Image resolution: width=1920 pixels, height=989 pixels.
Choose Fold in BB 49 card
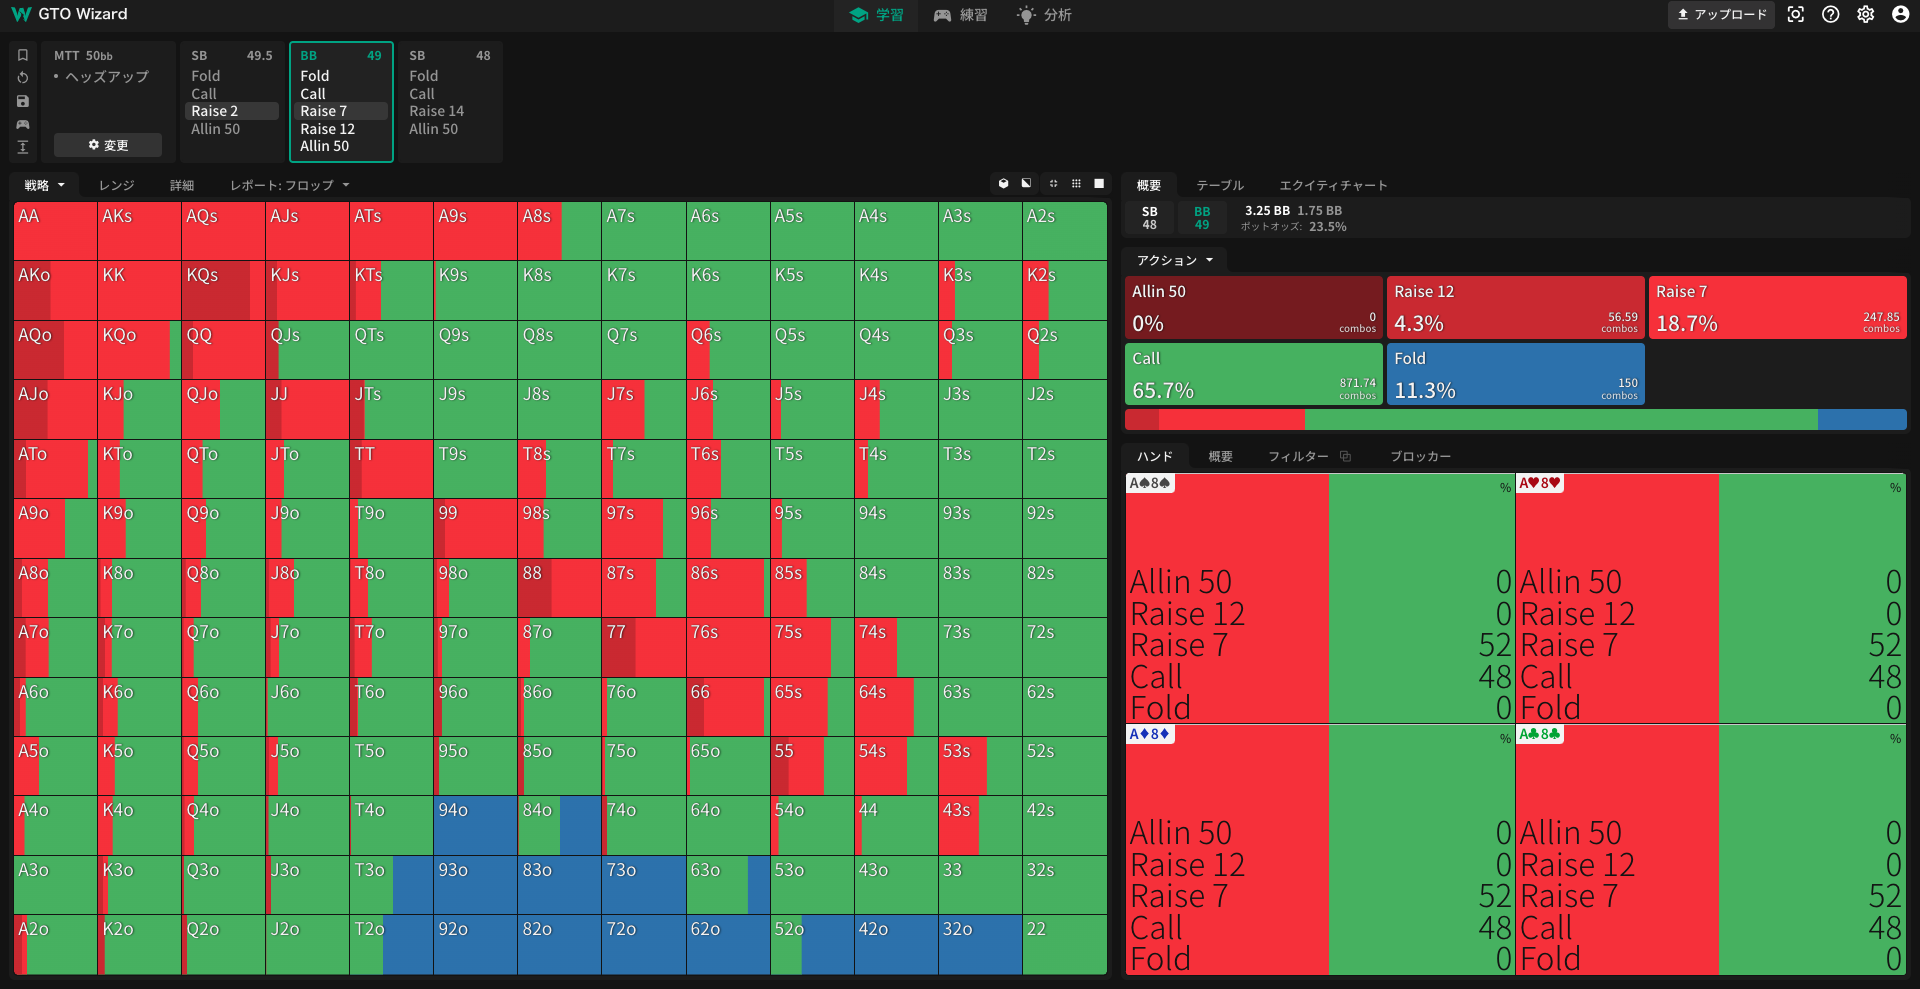tap(342, 76)
